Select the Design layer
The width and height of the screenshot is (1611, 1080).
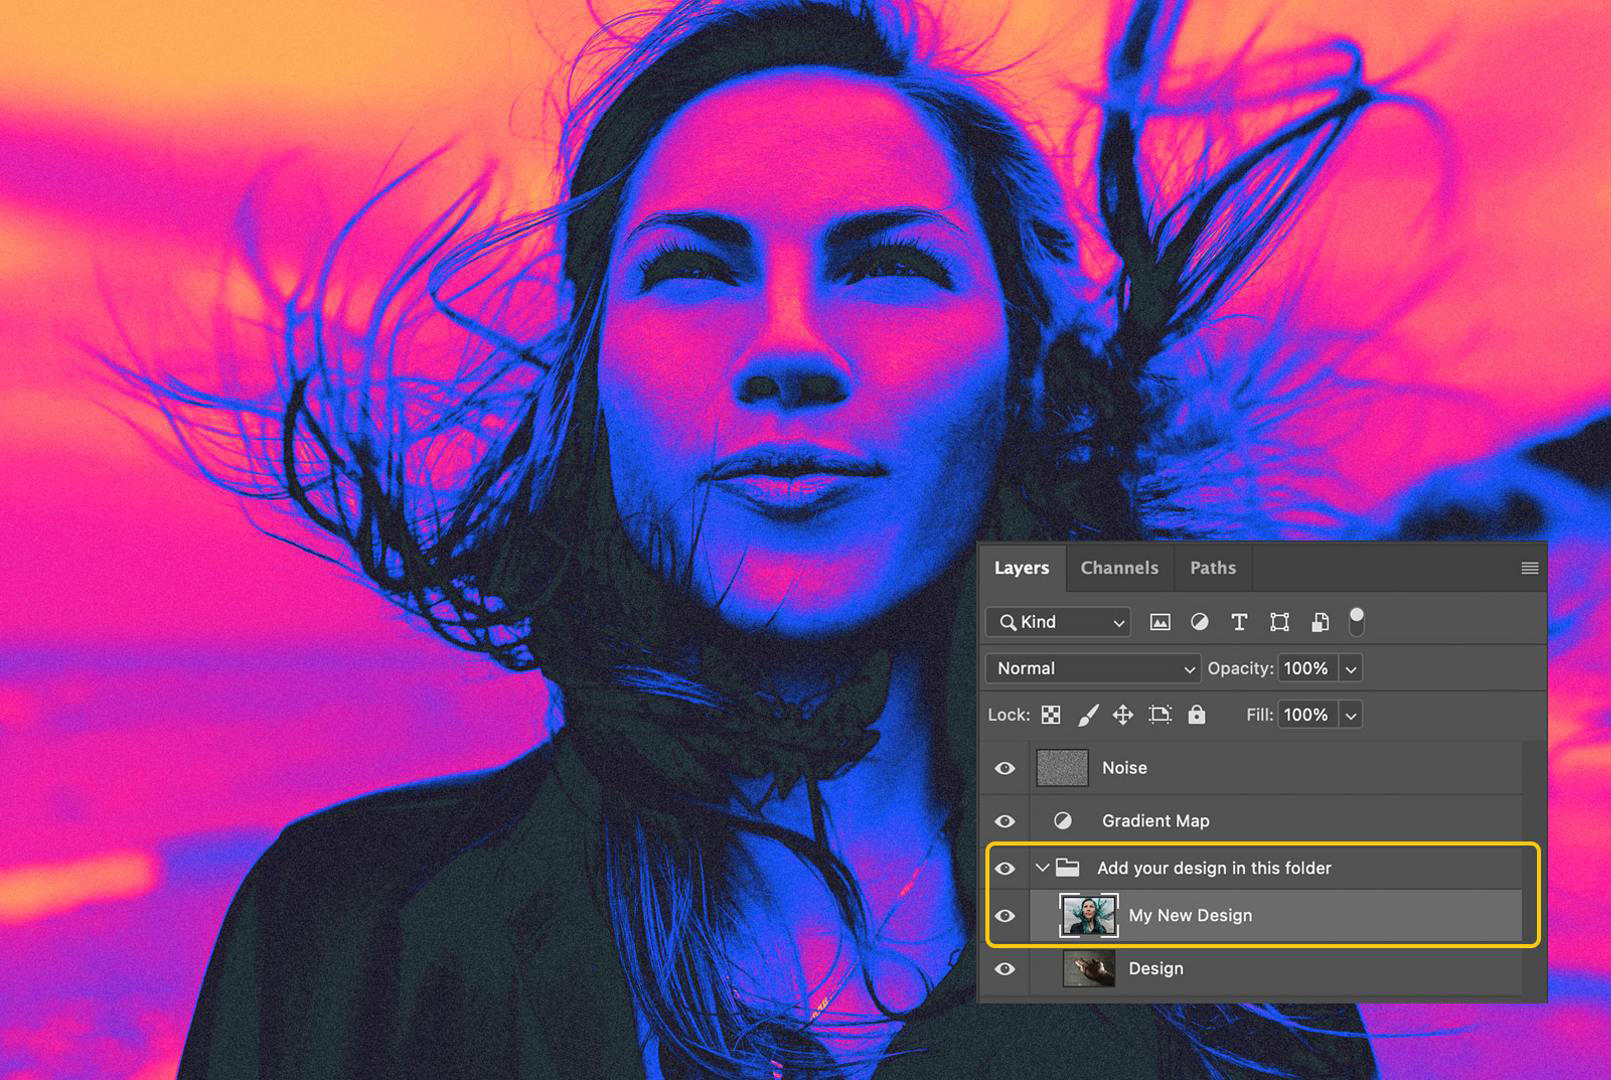coord(1157,968)
